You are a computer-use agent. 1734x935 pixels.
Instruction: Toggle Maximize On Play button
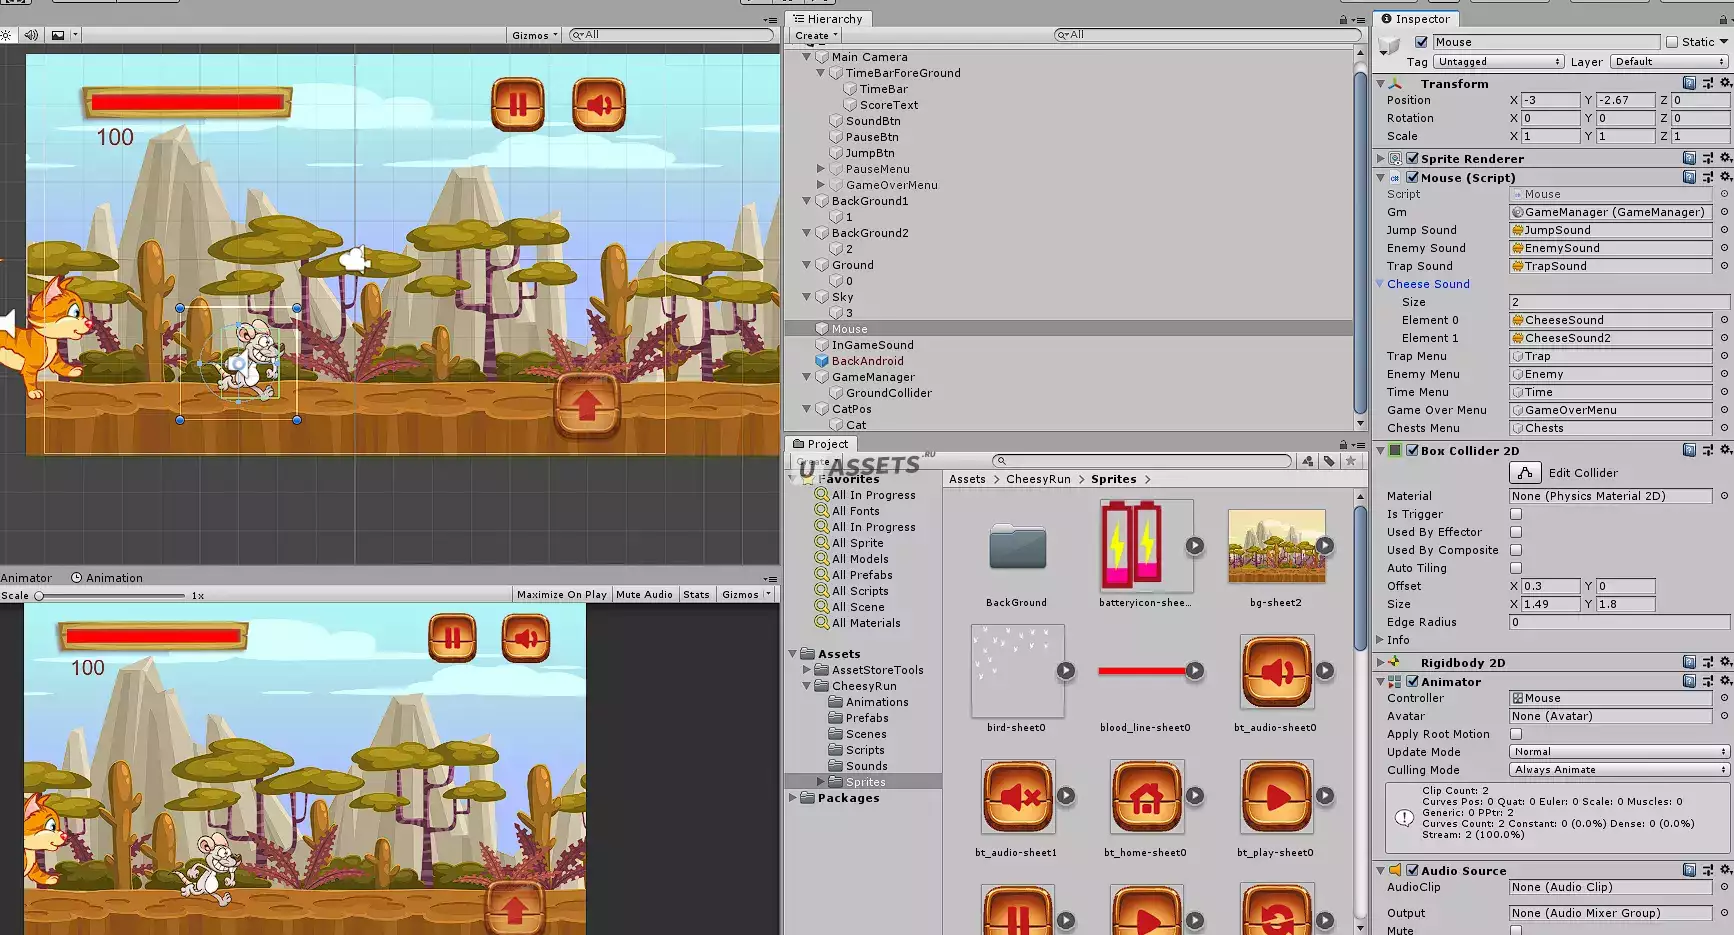click(x=561, y=595)
